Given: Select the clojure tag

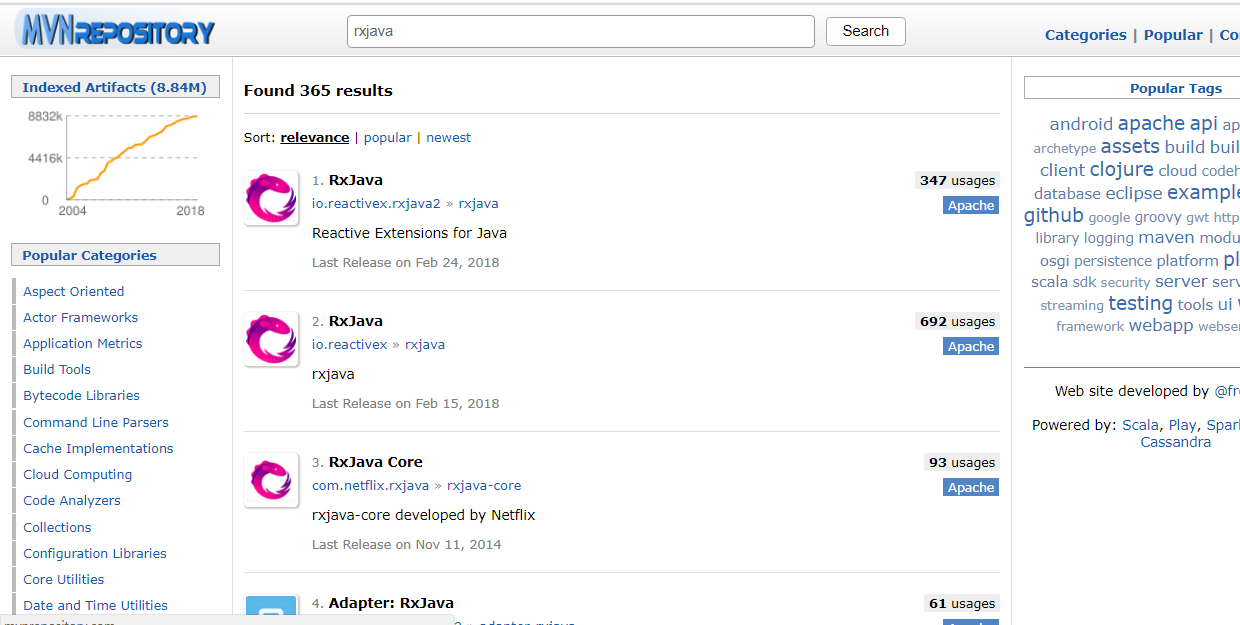Looking at the screenshot, I should pyautogui.click(x=1121, y=170).
